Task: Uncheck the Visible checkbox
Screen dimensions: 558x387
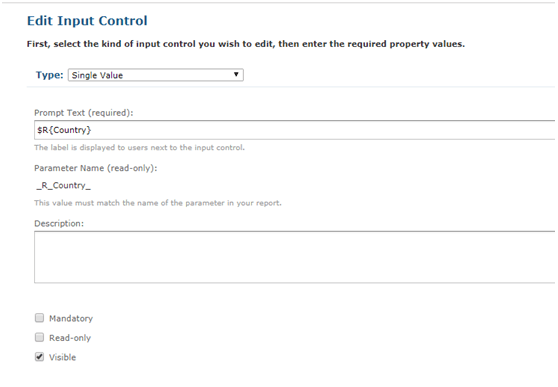Action: point(39,357)
